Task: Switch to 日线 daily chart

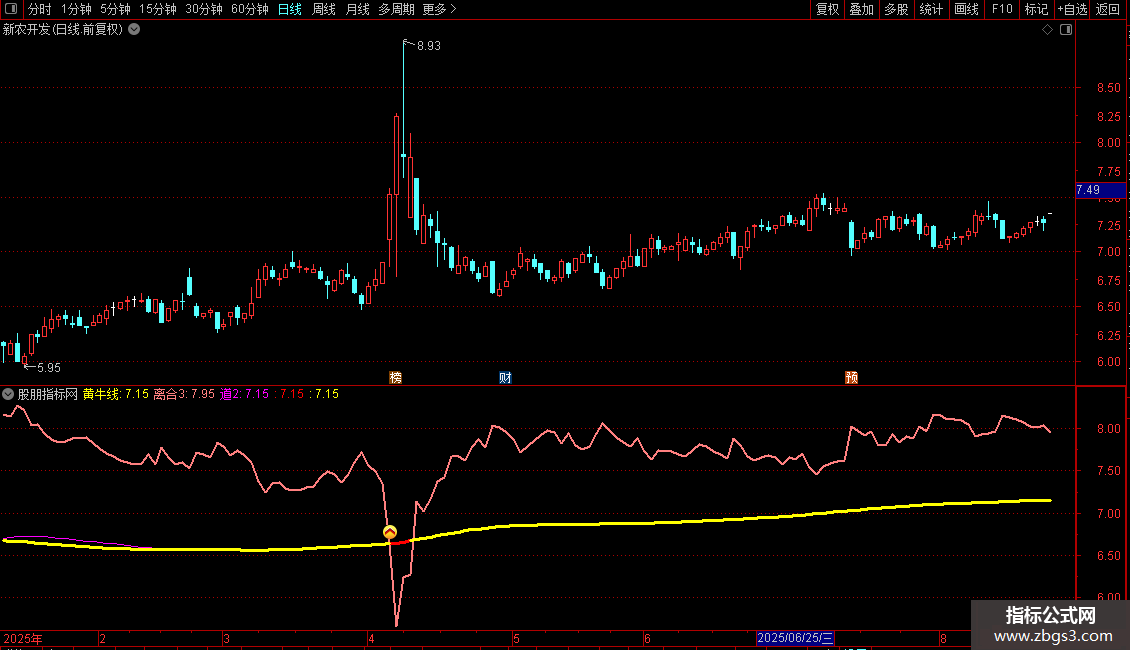Action: point(290,9)
